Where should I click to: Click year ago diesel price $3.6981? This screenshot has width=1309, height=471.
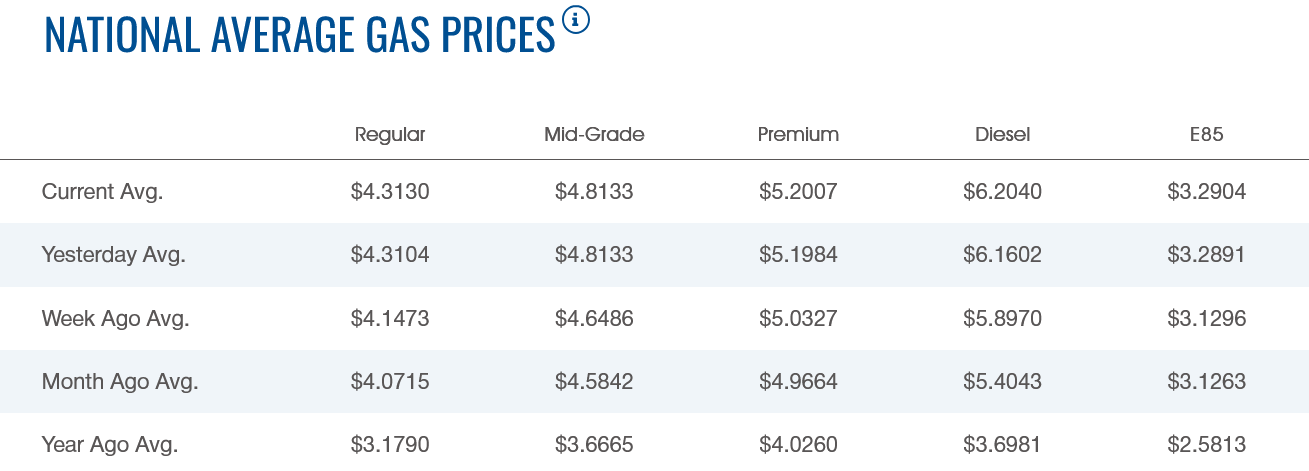click(1002, 445)
